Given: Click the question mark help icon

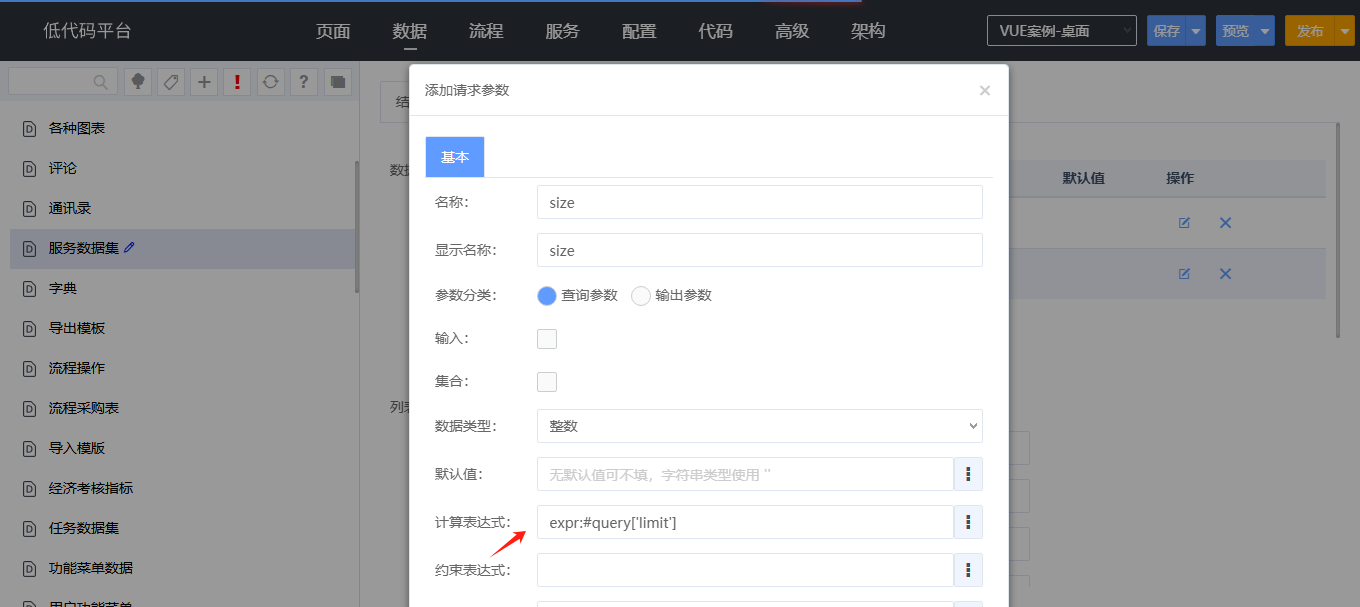Looking at the screenshot, I should (x=304, y=82).
